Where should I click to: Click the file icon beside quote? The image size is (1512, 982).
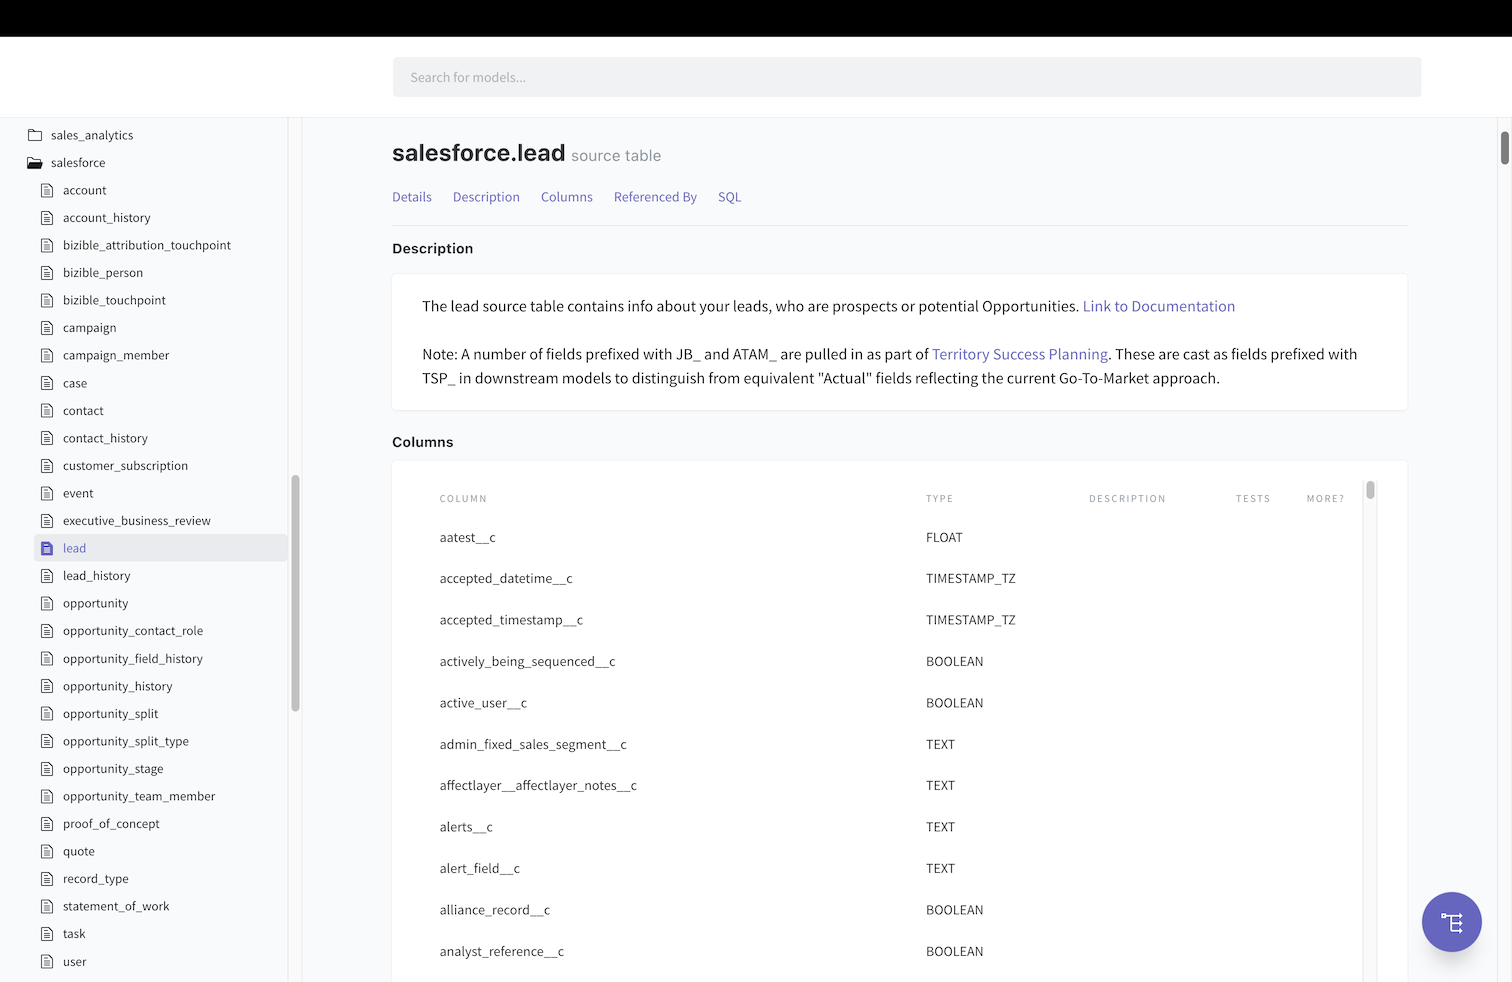point(47,852)
